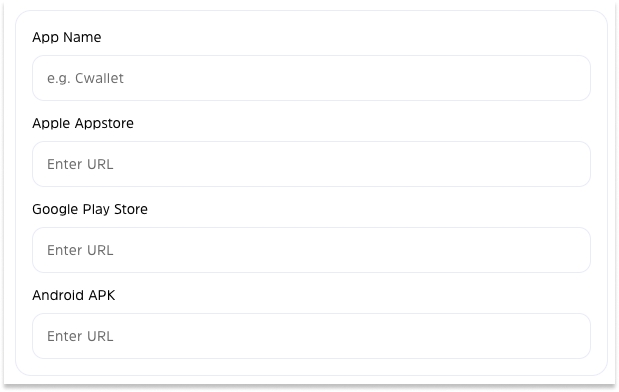This screenshot has height=392, width=619.
Task: Focus the Apple Appstore URL field
Action: tap(311, 164)
